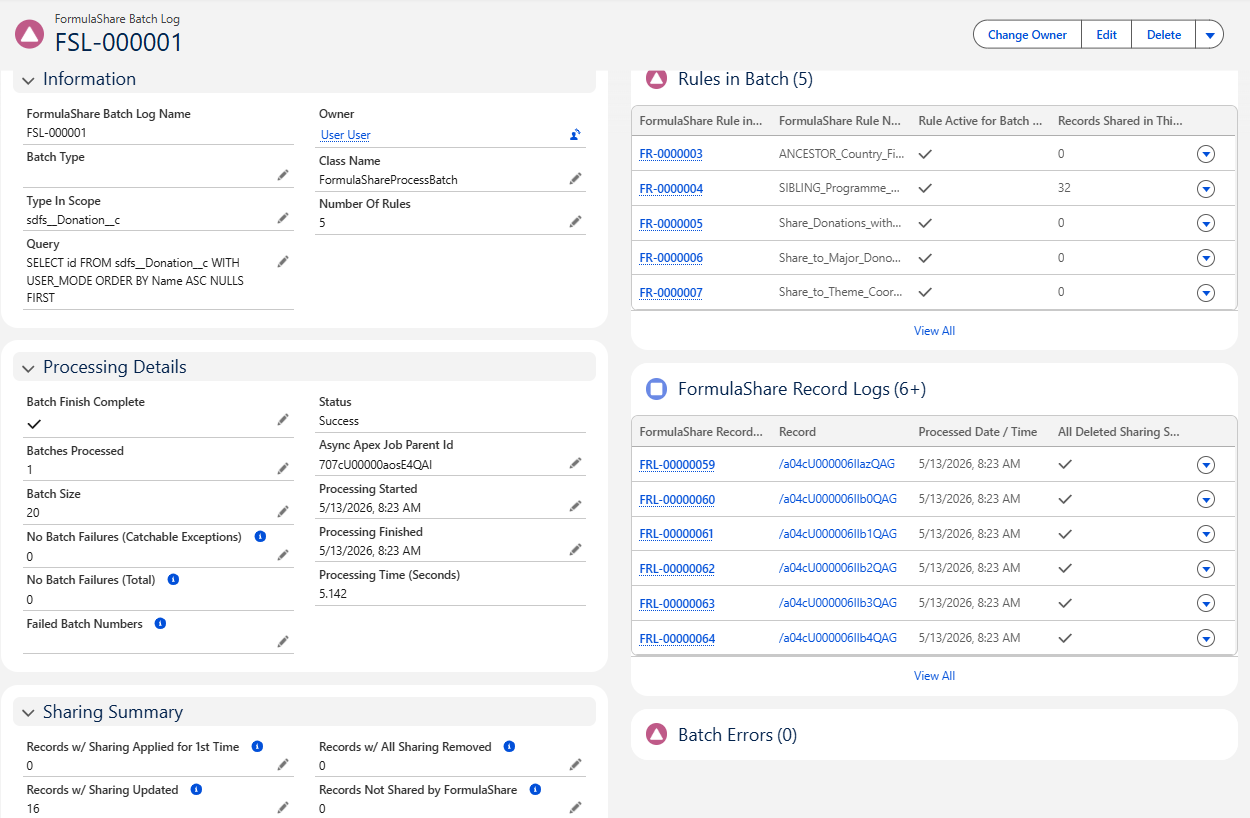Click the Change Owner button

click(x=1027, y=34)
